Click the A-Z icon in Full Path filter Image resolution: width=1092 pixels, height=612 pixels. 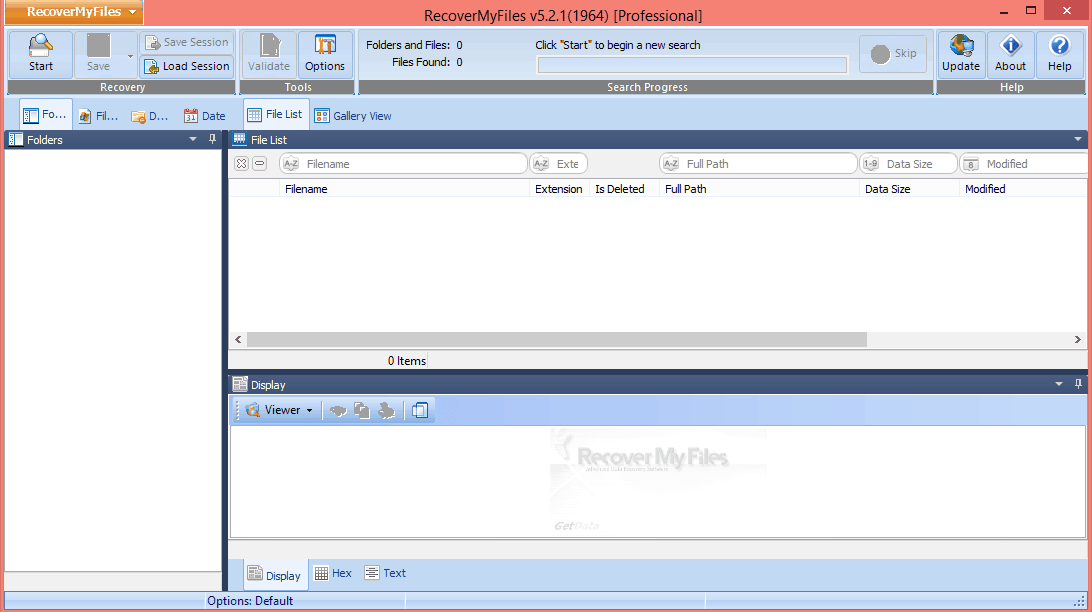(x=671, y=164)
